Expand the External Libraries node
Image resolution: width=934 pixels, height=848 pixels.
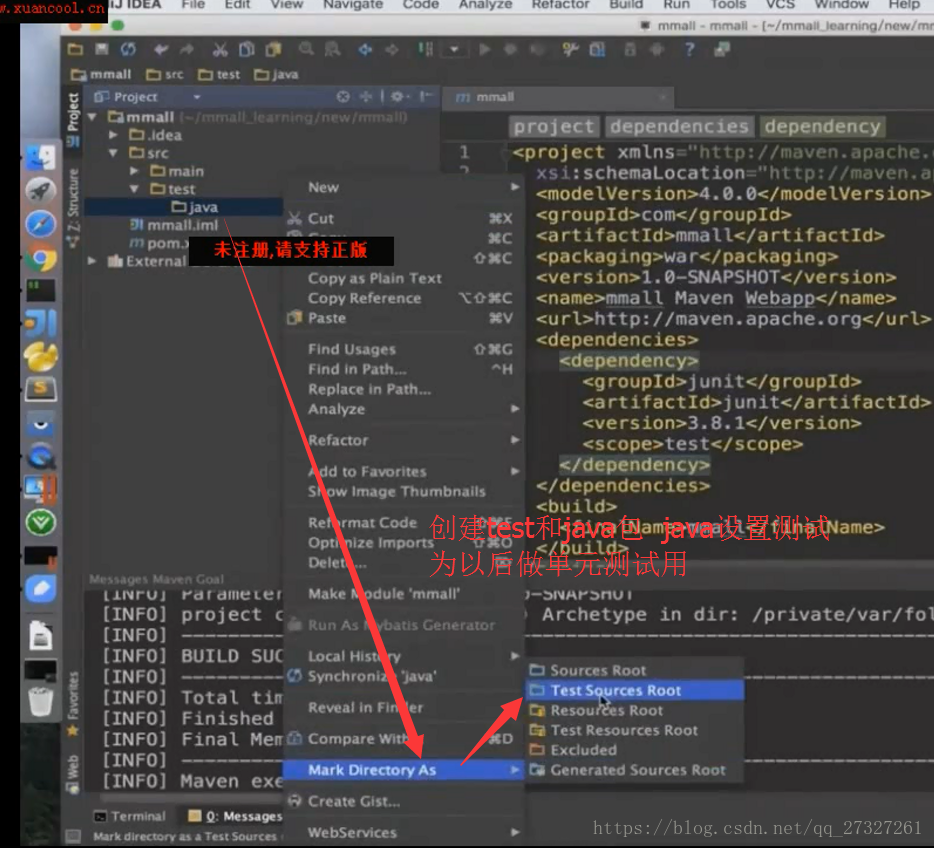(92, 261)
